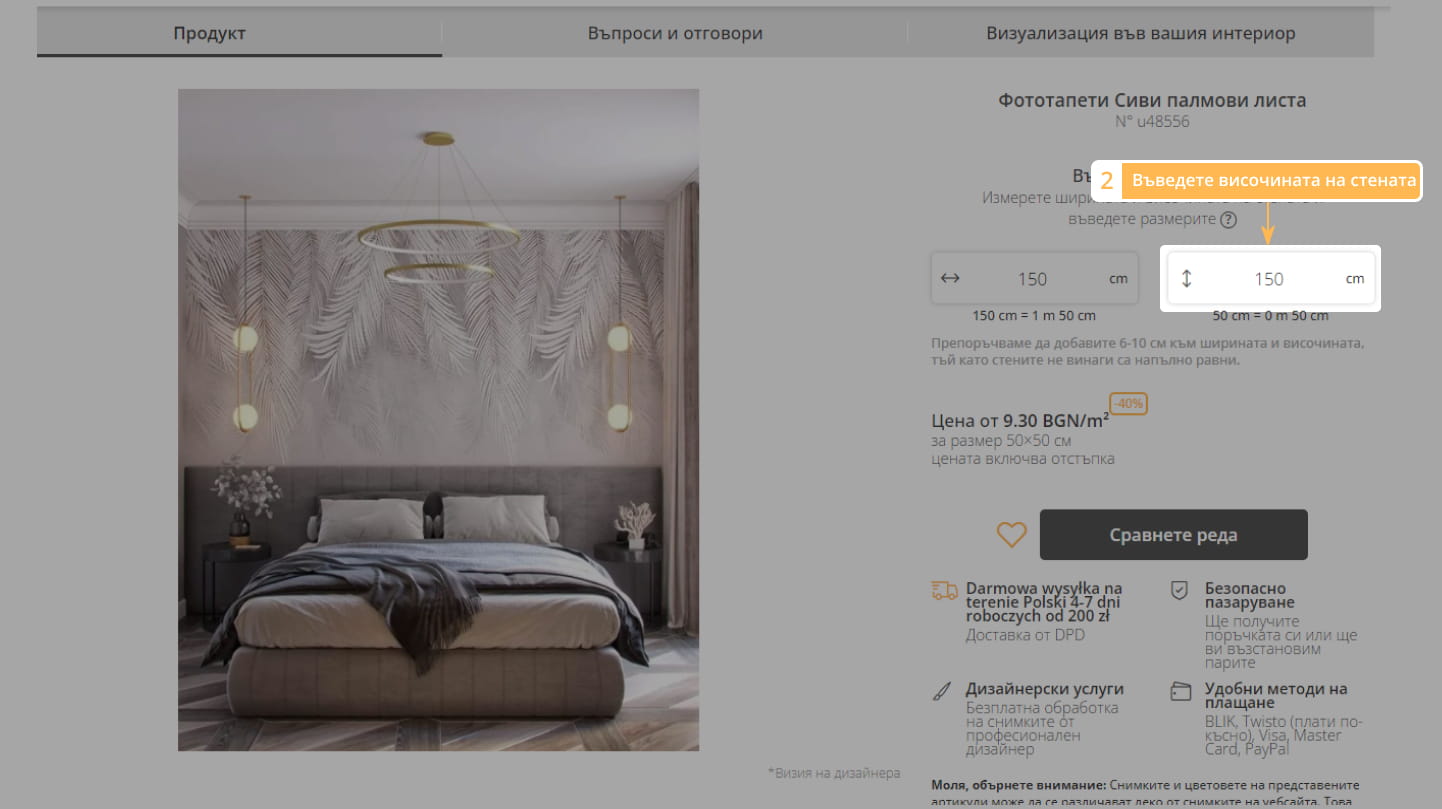Click the Дизайнерски услуги heading
The width and height of the screenshot is (1442, 809).
click(x=1045, y=689)
